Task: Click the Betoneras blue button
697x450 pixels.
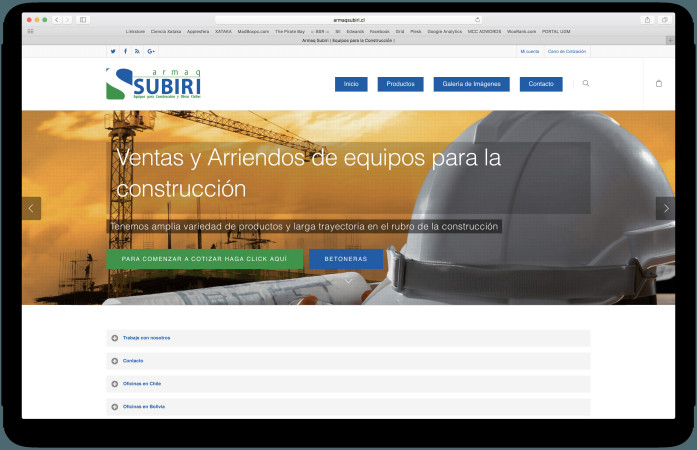Action: pyautogui.click(x=346, y=259)
